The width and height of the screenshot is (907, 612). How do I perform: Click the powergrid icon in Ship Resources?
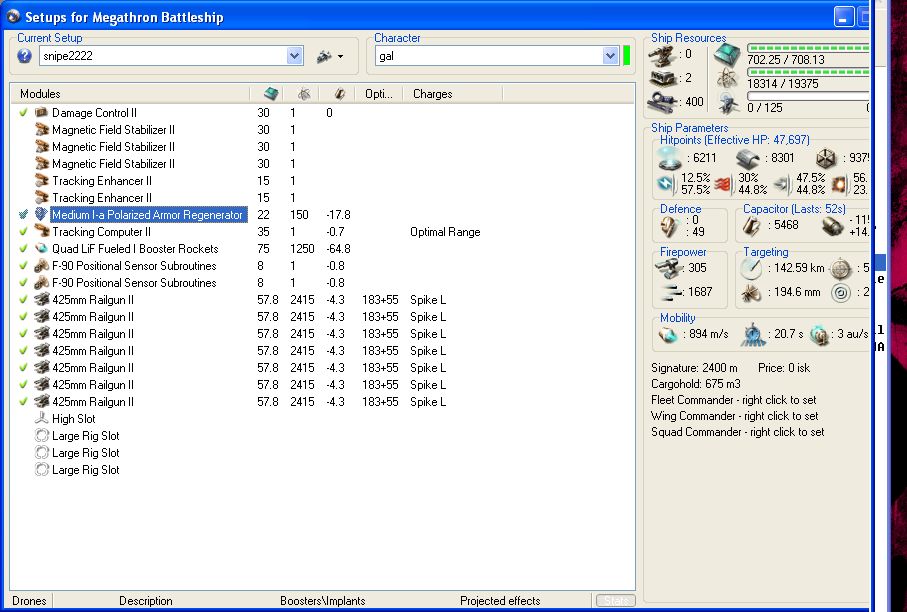click(x=728, y=78)
